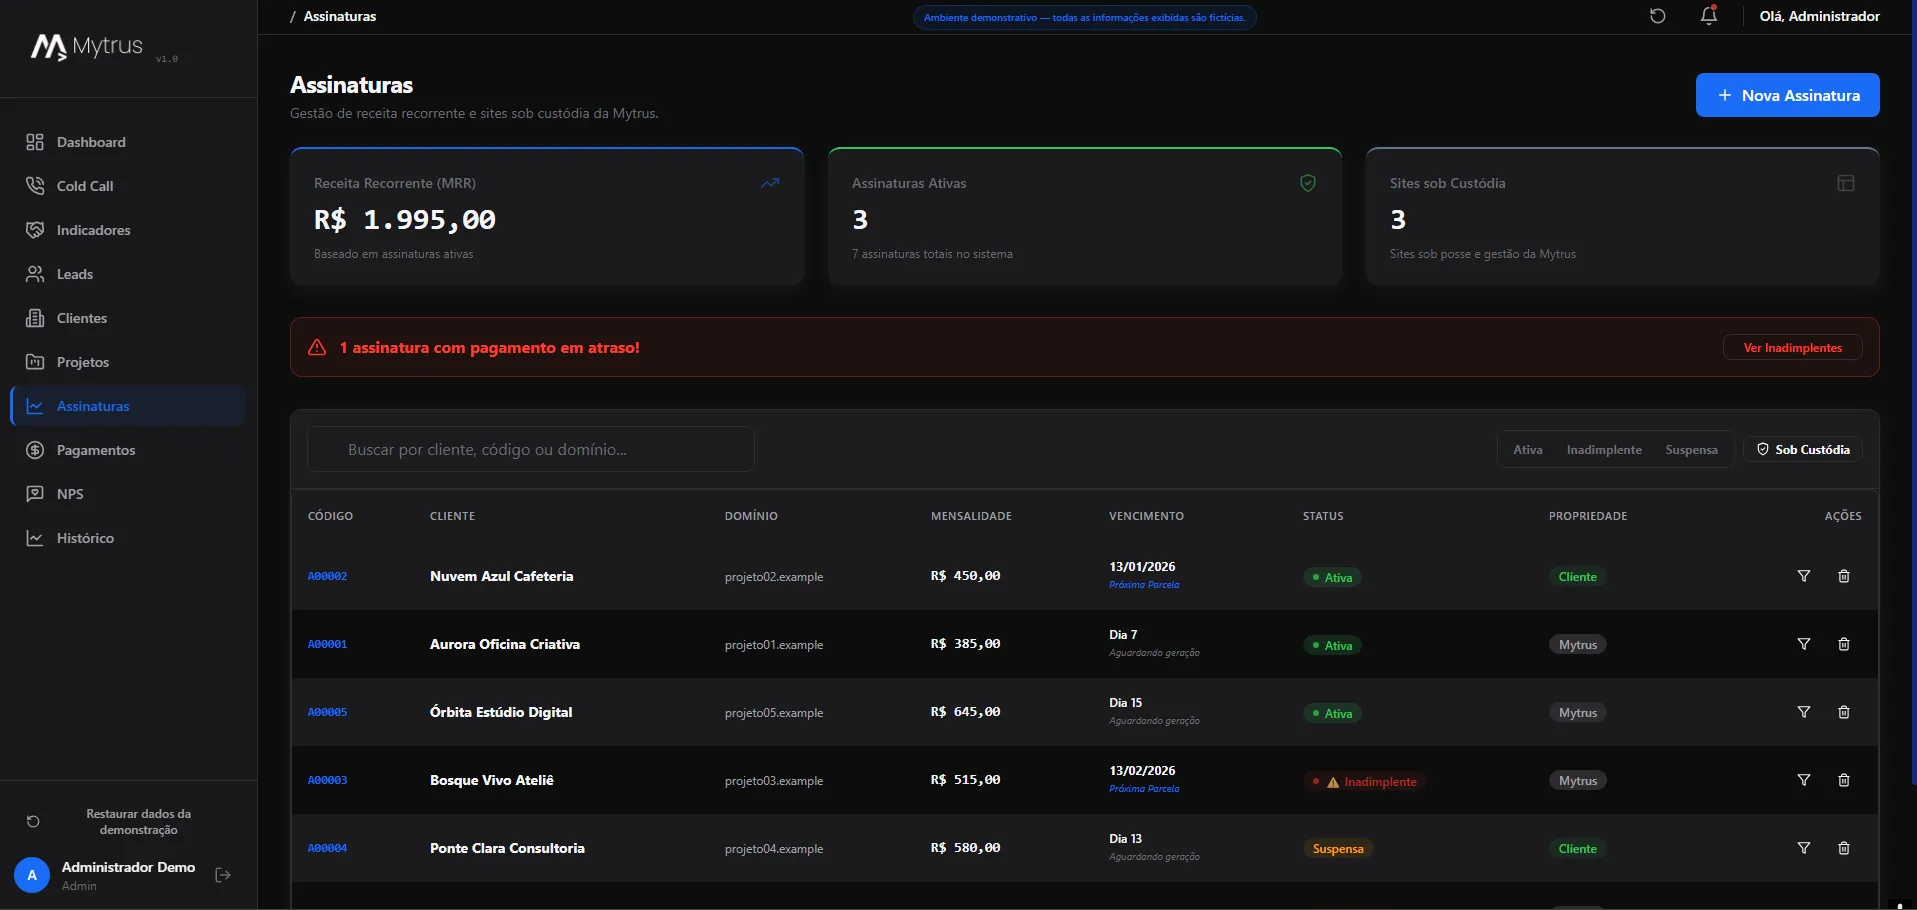
Task: Open subscription code A00002
Action: click(x=327, y=576)
